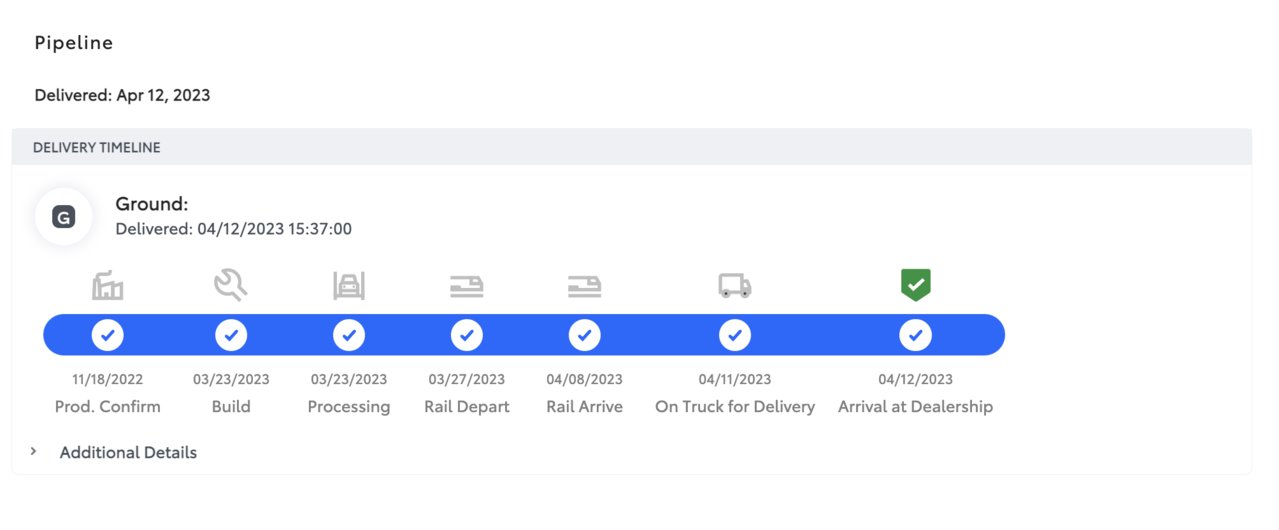The width and height of the screenshot is (1279, 530).
Task: Open the Additional Details section label
Action: tap(128, 453)
